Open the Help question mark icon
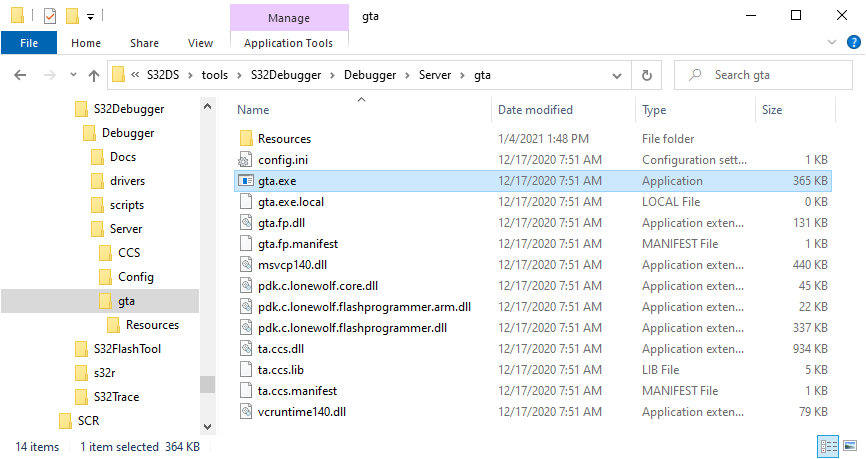The width and height of the screenshot is (866, 459). click(853, 43)
